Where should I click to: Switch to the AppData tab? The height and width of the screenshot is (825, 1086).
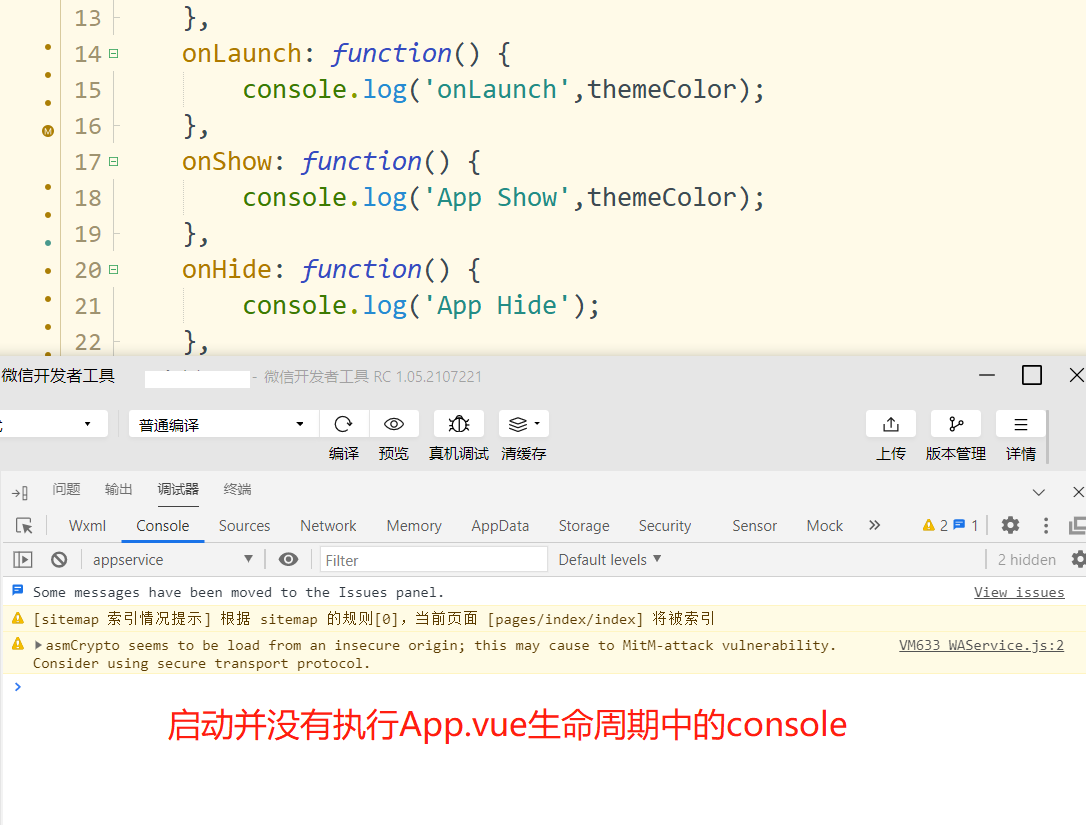pyautogui.click(x=500, y=526)
